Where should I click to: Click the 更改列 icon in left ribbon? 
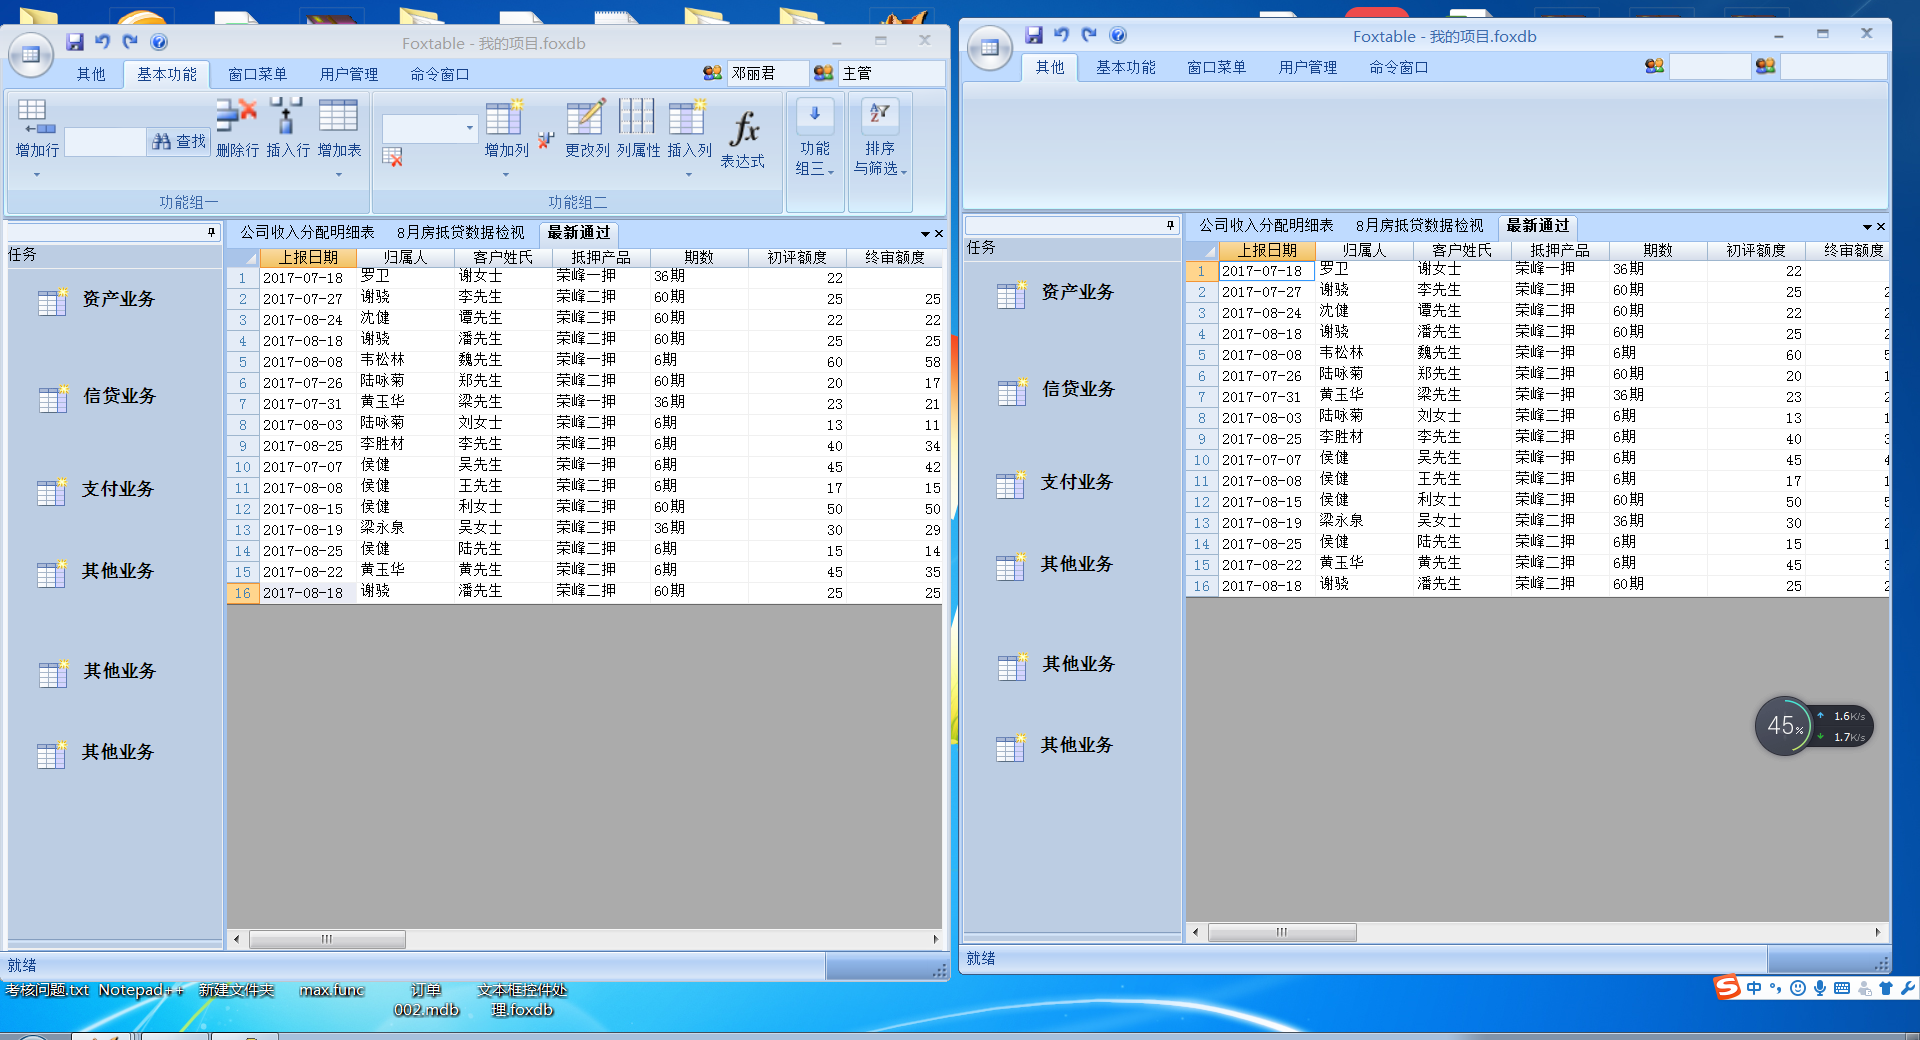[x=586, y=117]
